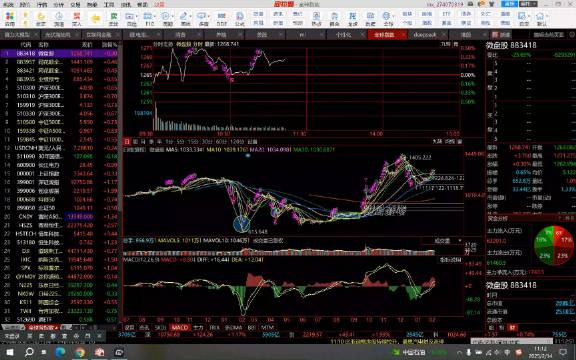Select the 日 daily K-line period
The width and height of the screenshot is (576, 360).
[127, 141]
